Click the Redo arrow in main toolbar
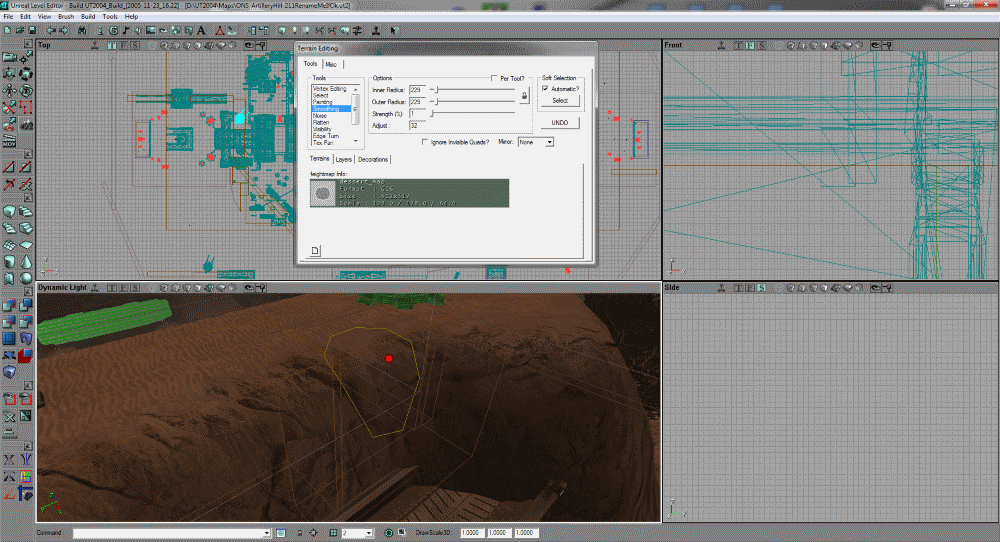Image resolution: width=1000 pixels, height=542 pixels. click(x=62, y=31)
